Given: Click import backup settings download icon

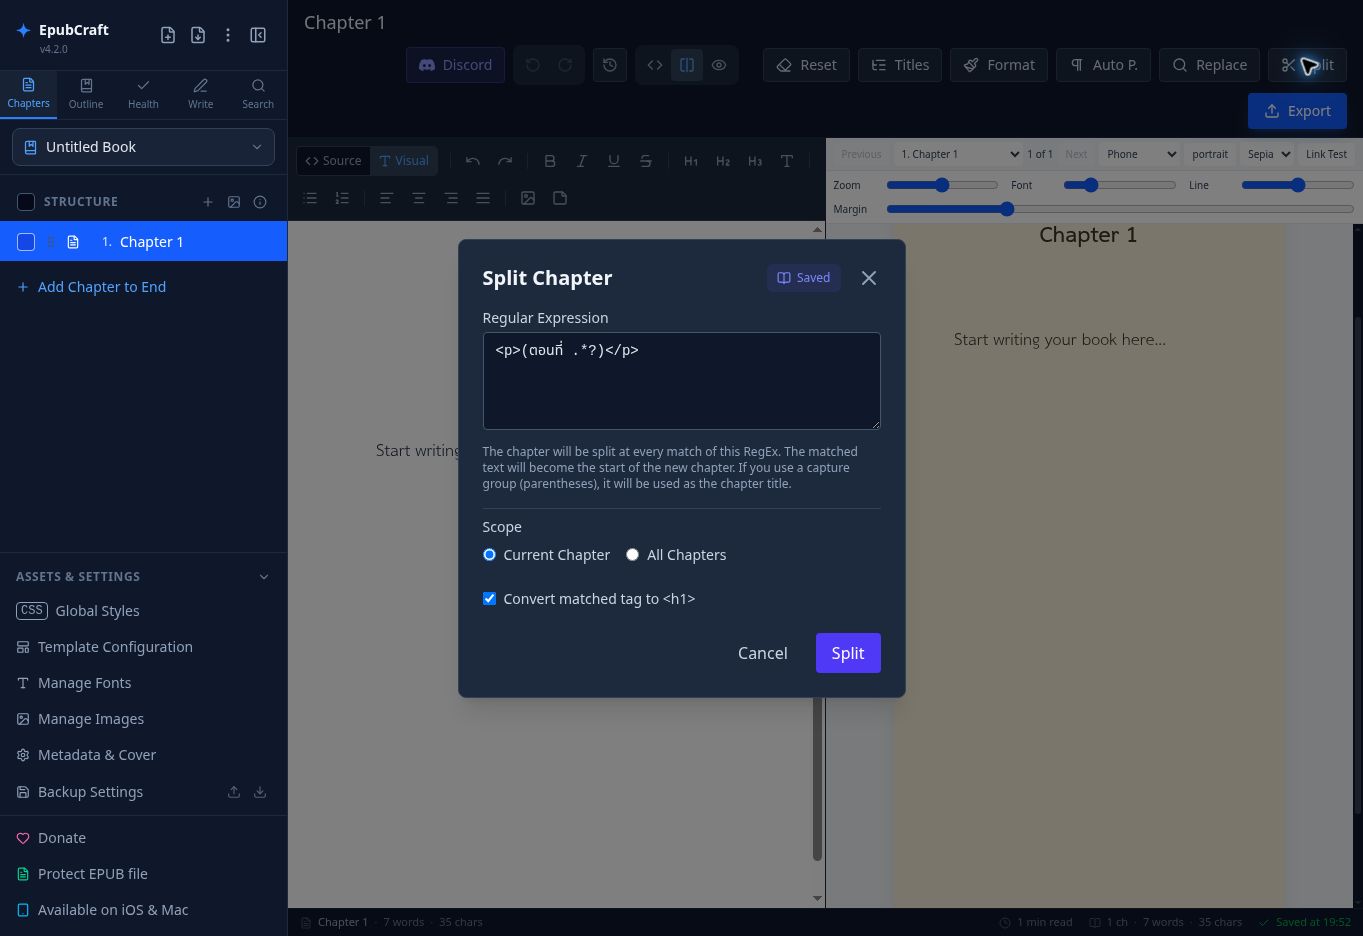Looking at the screenshot, I should pos(260,792).
